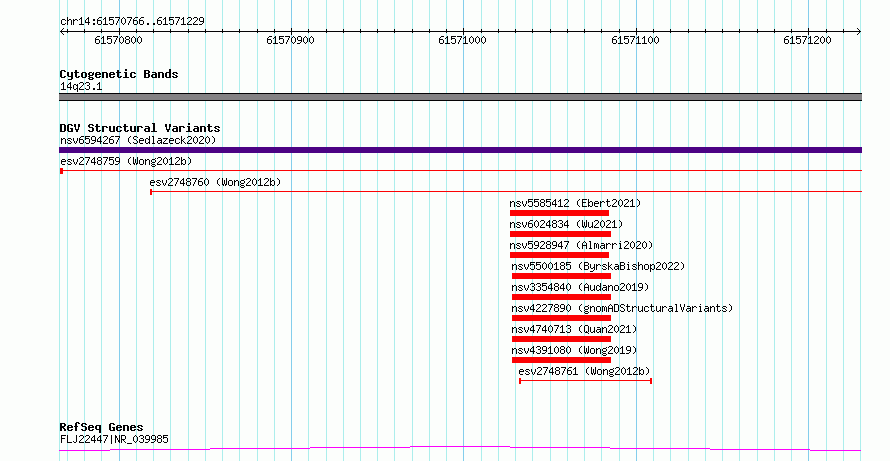Open the nsv6594267 (Sedlazeck2020) variant label
The height and width of the screenshot is (461, 890).
(x=138, y=140)
